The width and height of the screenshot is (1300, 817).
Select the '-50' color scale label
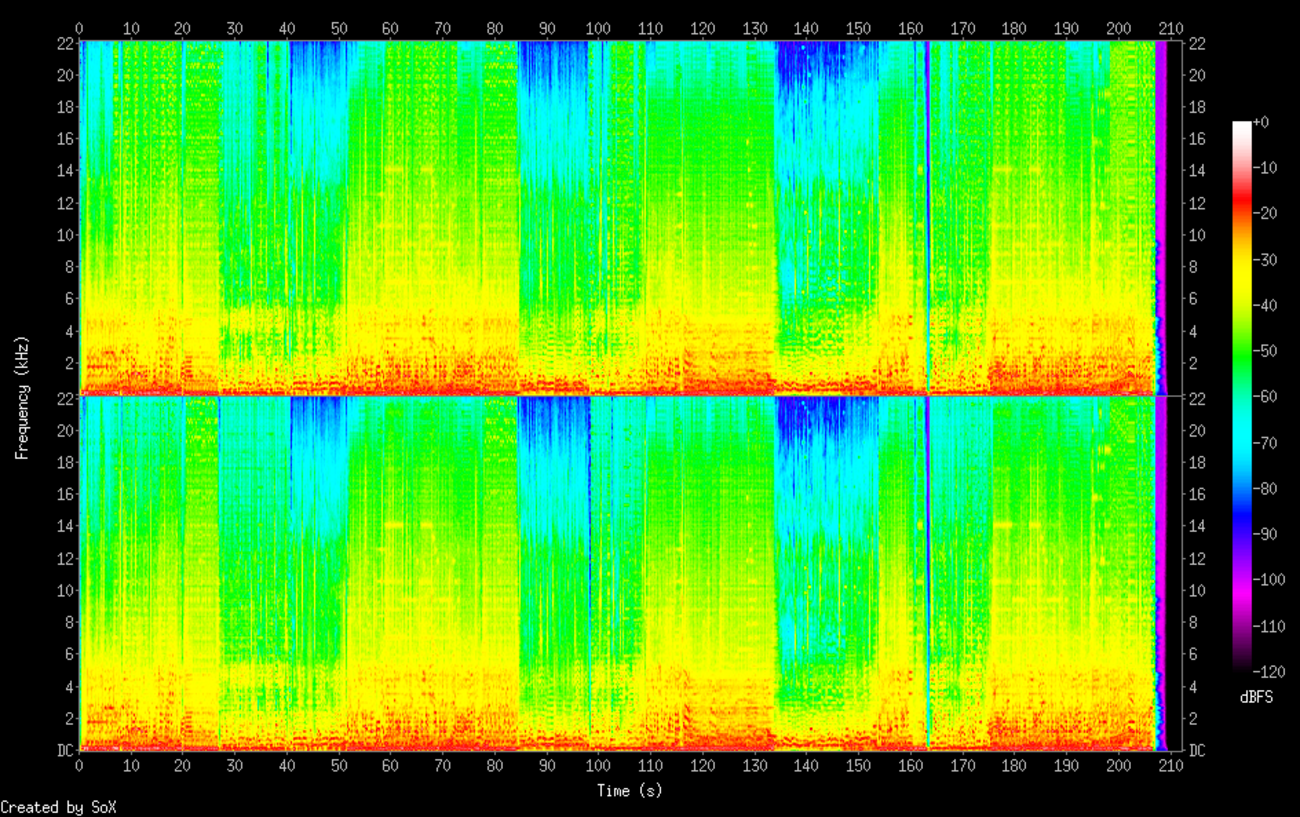click(1265, 350)
